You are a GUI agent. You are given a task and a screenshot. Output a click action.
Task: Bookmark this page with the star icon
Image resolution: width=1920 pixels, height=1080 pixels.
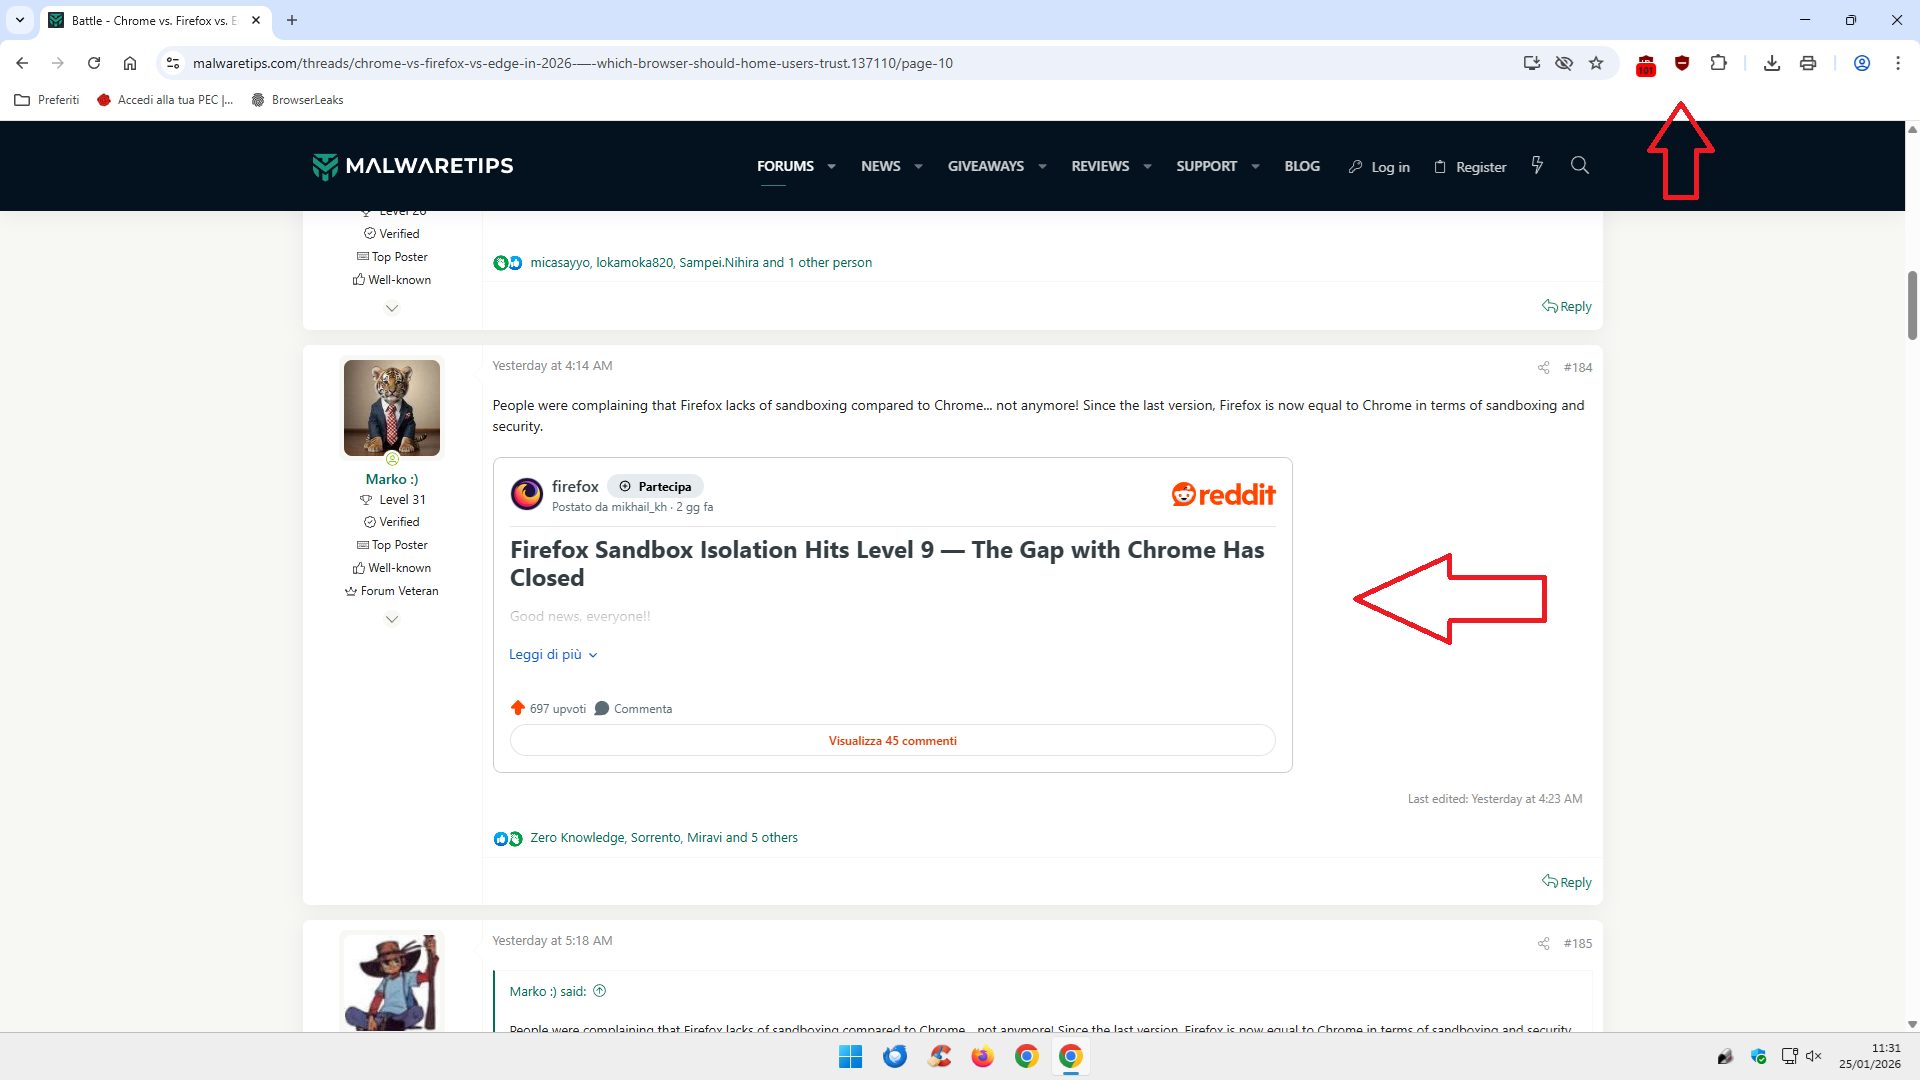pyautogui.click(x=1596, y=63)
